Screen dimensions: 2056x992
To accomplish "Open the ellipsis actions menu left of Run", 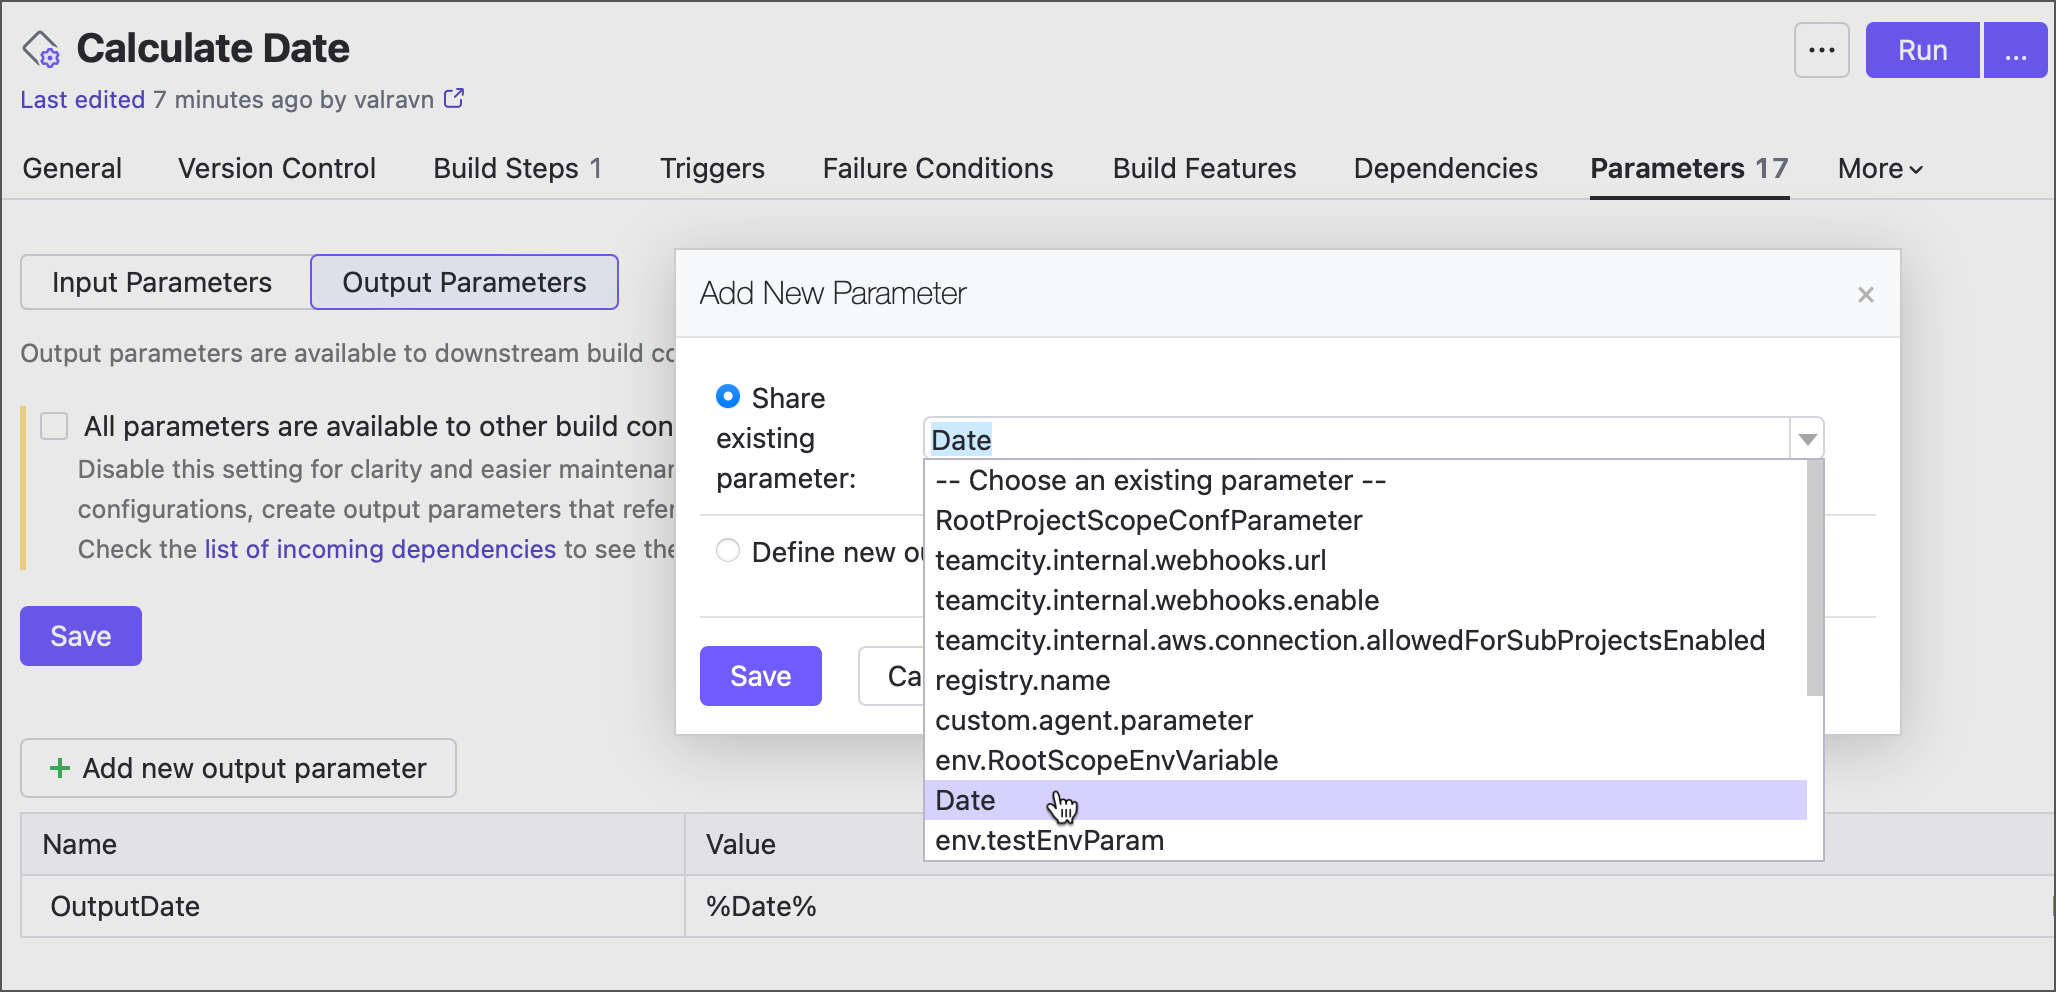I will [x=1822, y=49].
